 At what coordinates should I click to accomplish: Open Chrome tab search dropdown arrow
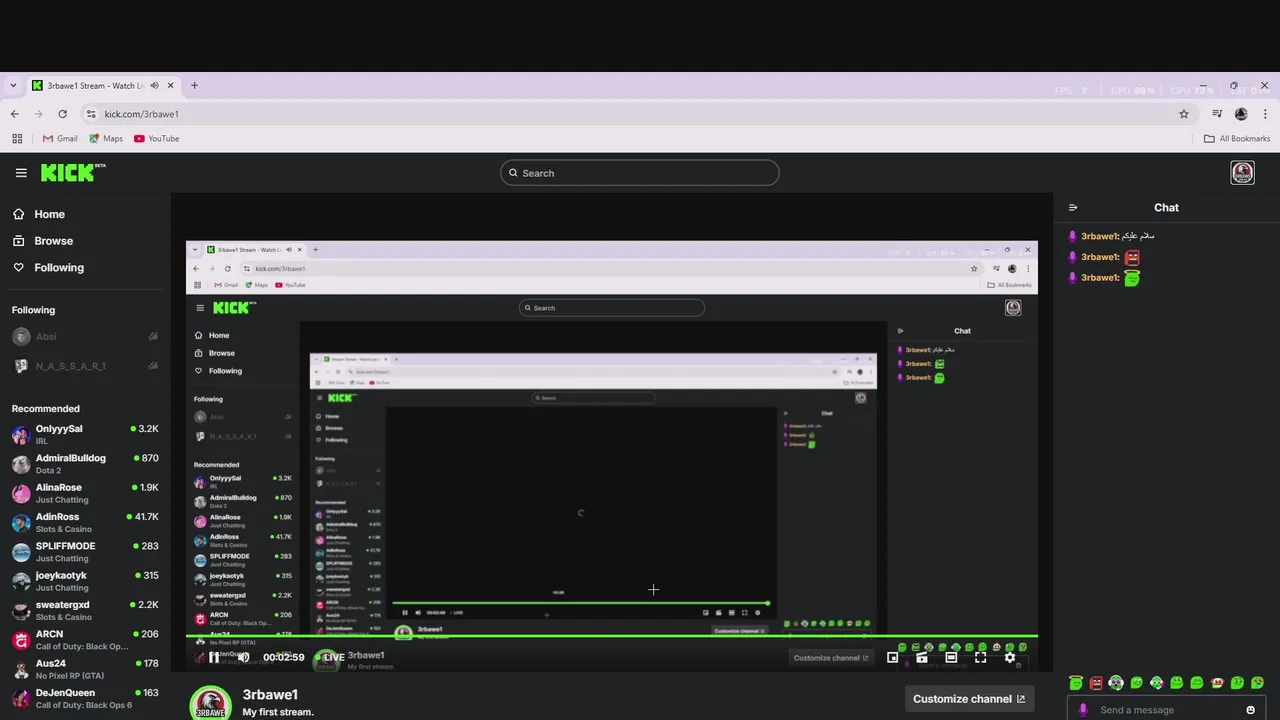(x=13, y=86)
